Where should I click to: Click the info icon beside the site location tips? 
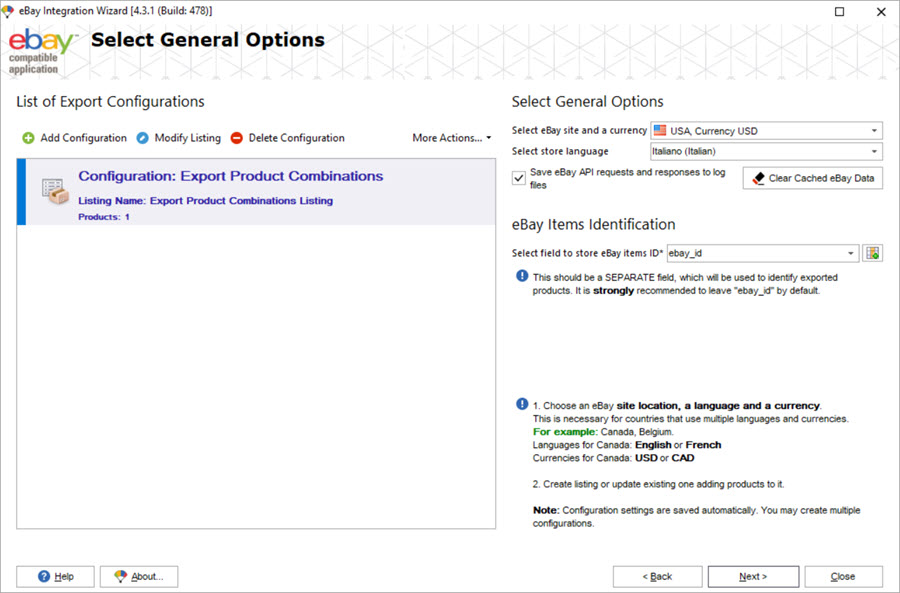coord(522,404)
